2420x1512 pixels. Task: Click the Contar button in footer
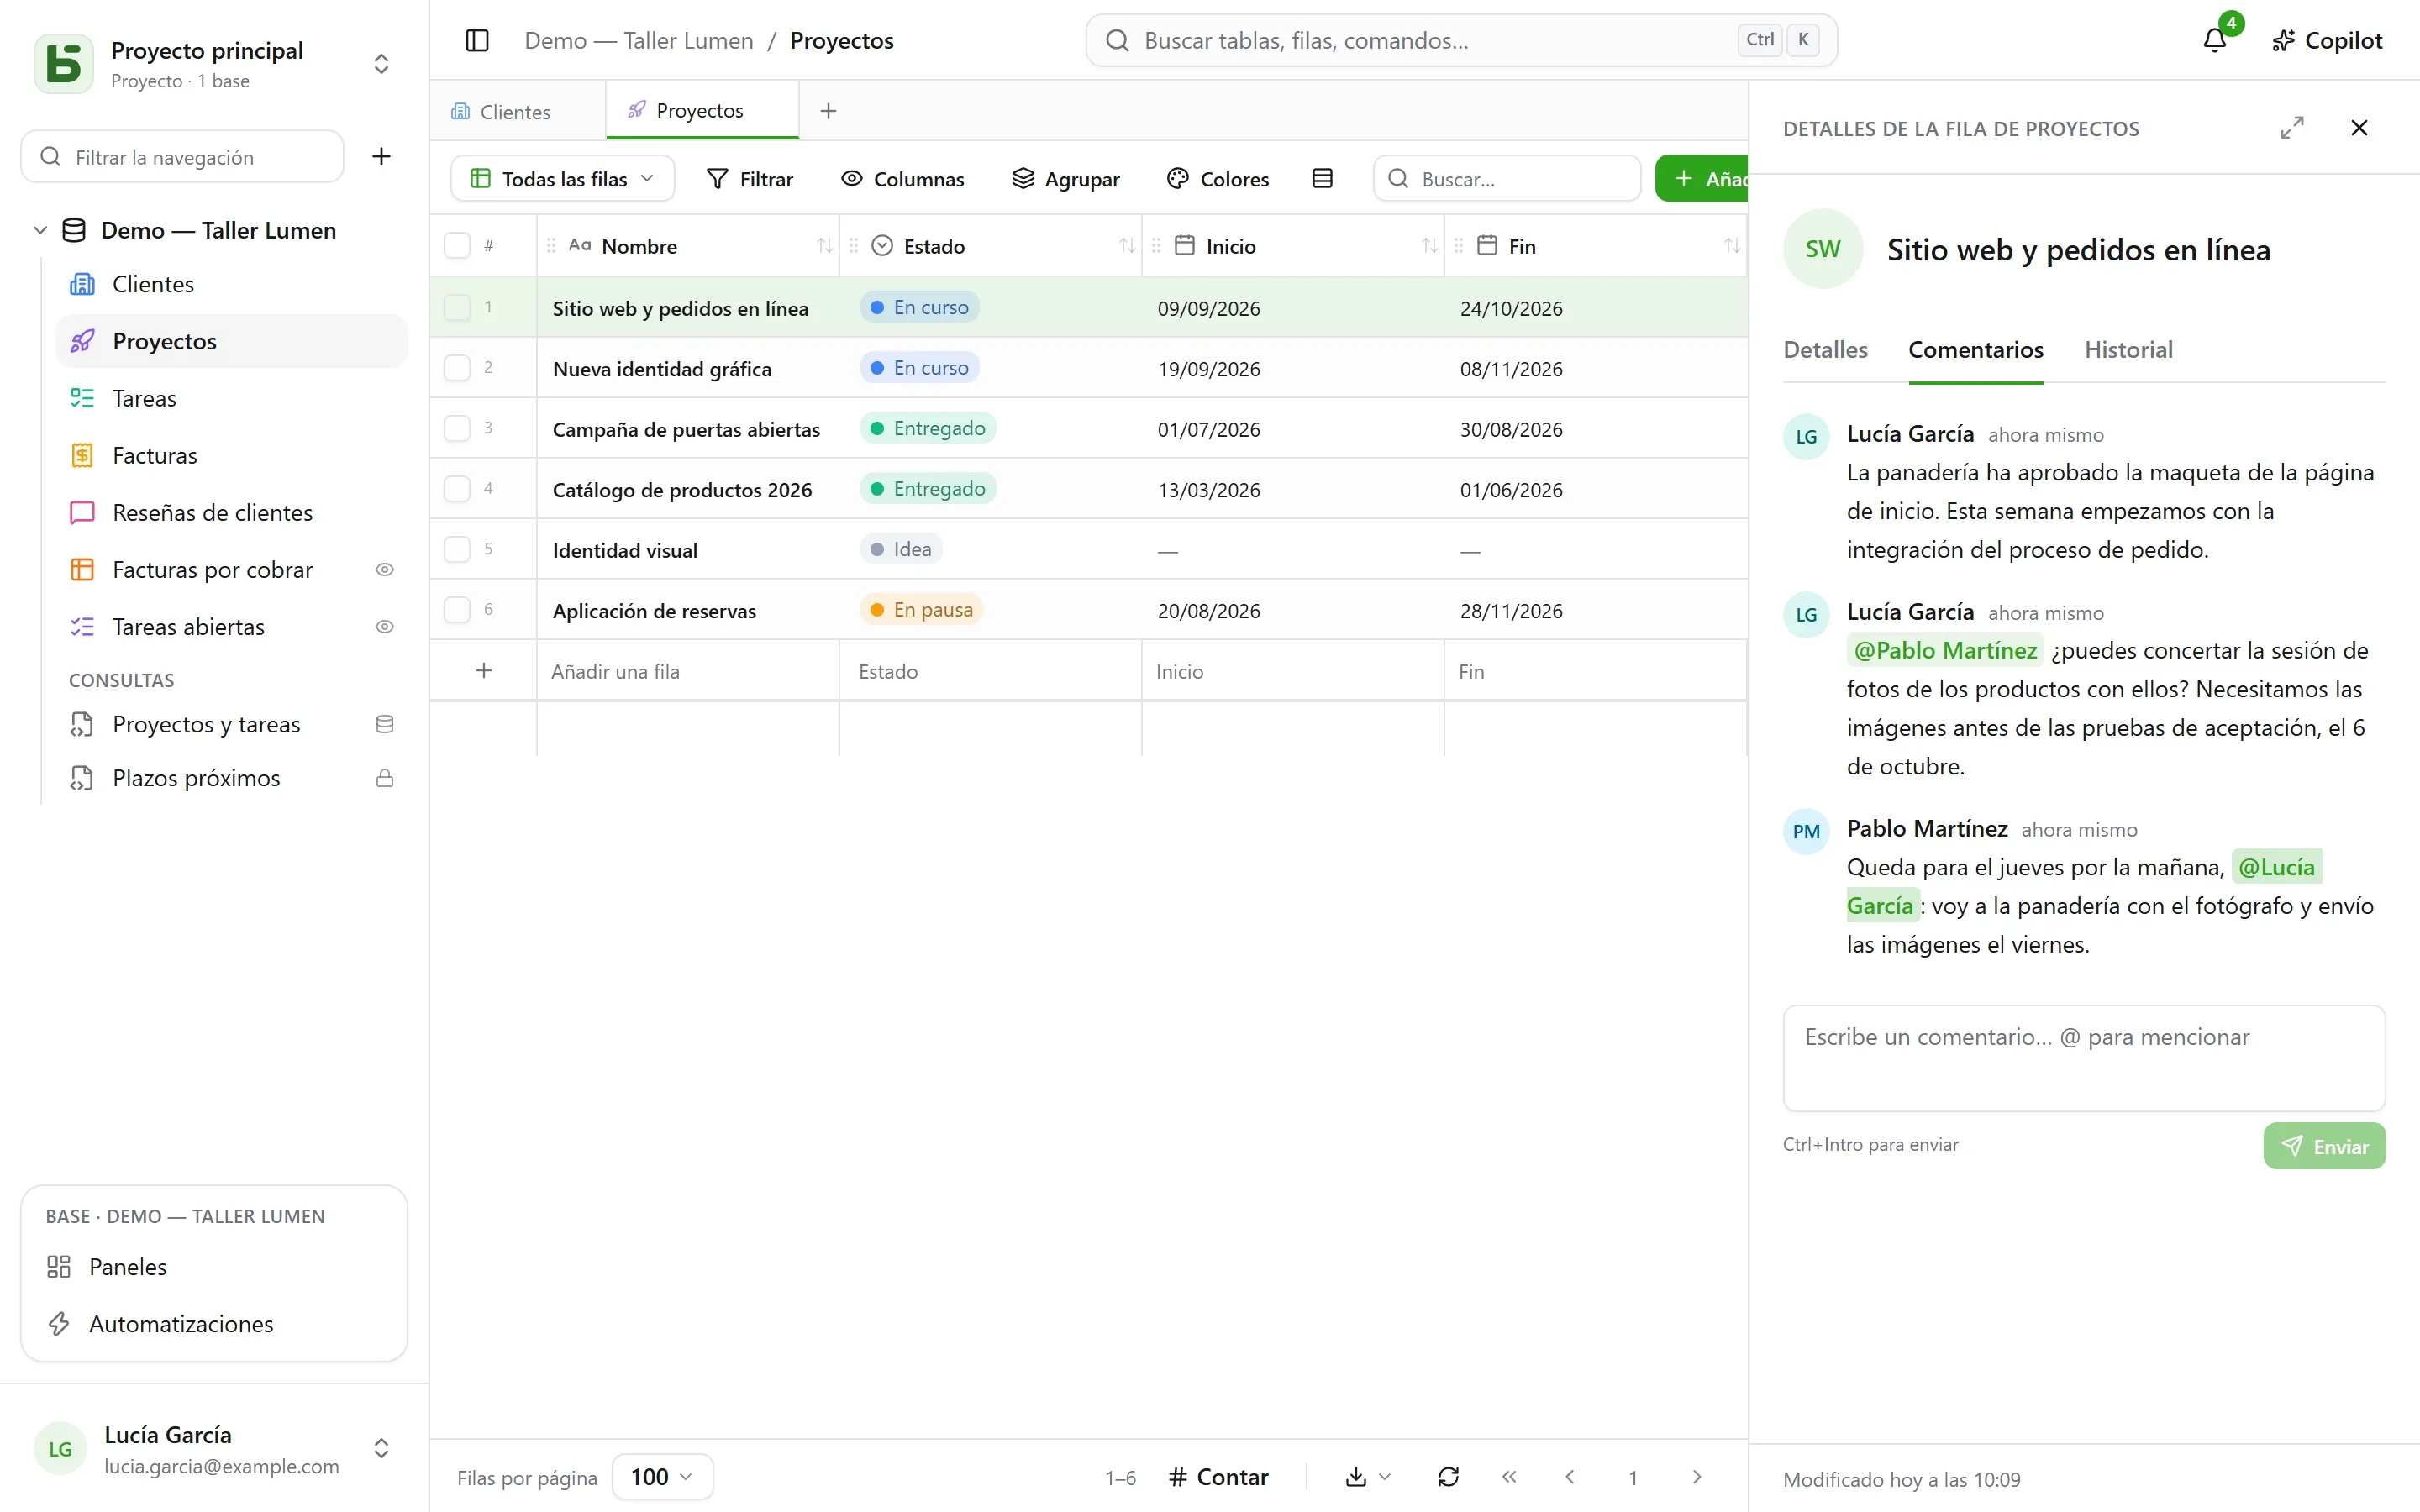1219,1477
